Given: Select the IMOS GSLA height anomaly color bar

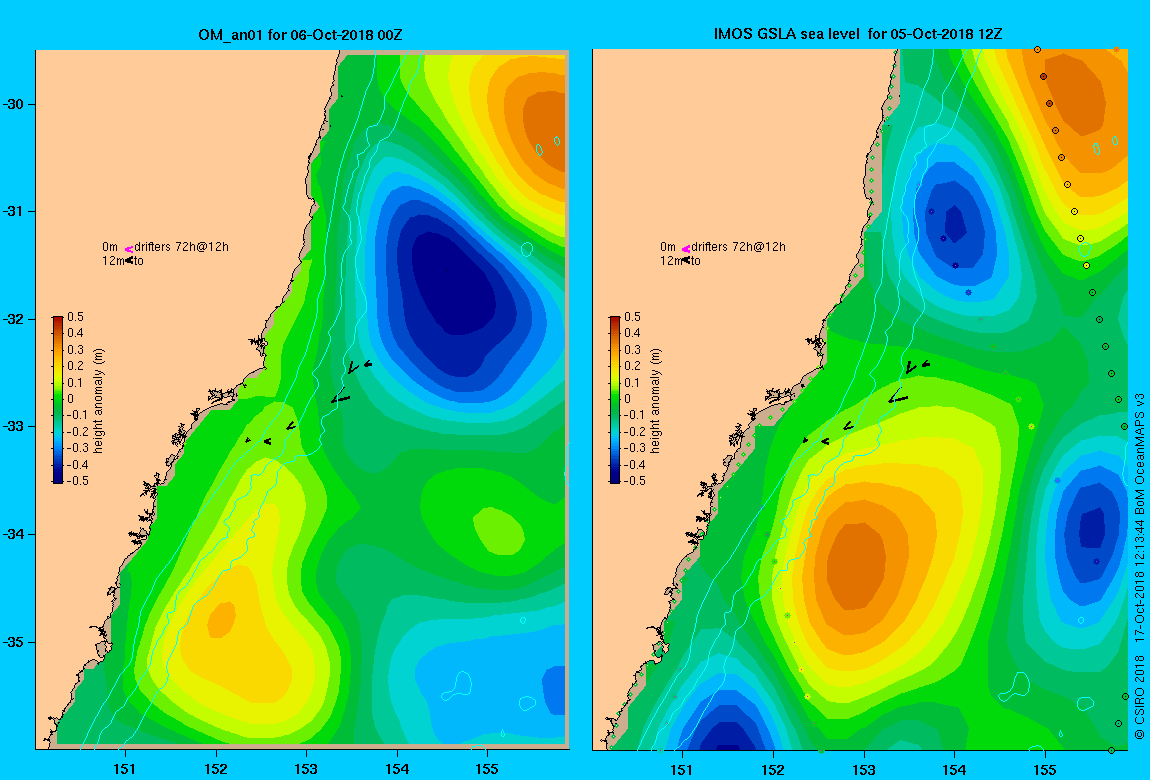Looking at the screenshot, I should click(x=615, y=400).
